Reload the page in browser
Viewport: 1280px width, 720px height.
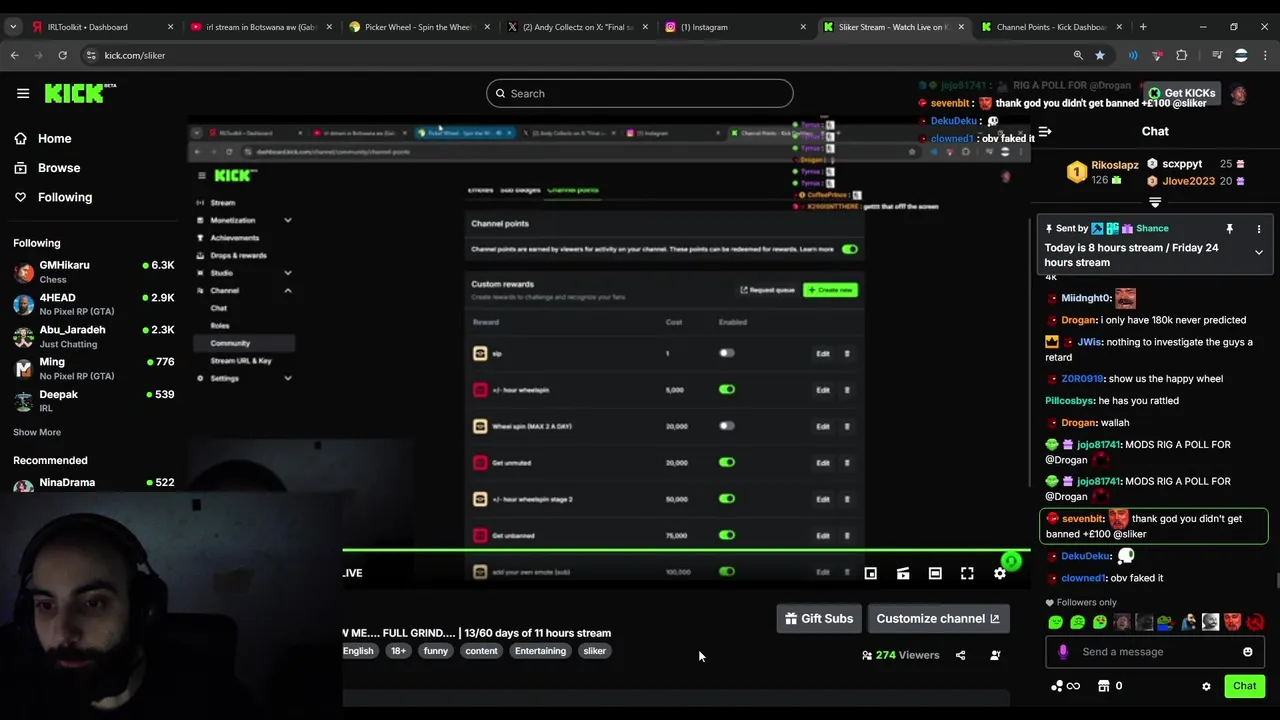[x=62, y=55]
